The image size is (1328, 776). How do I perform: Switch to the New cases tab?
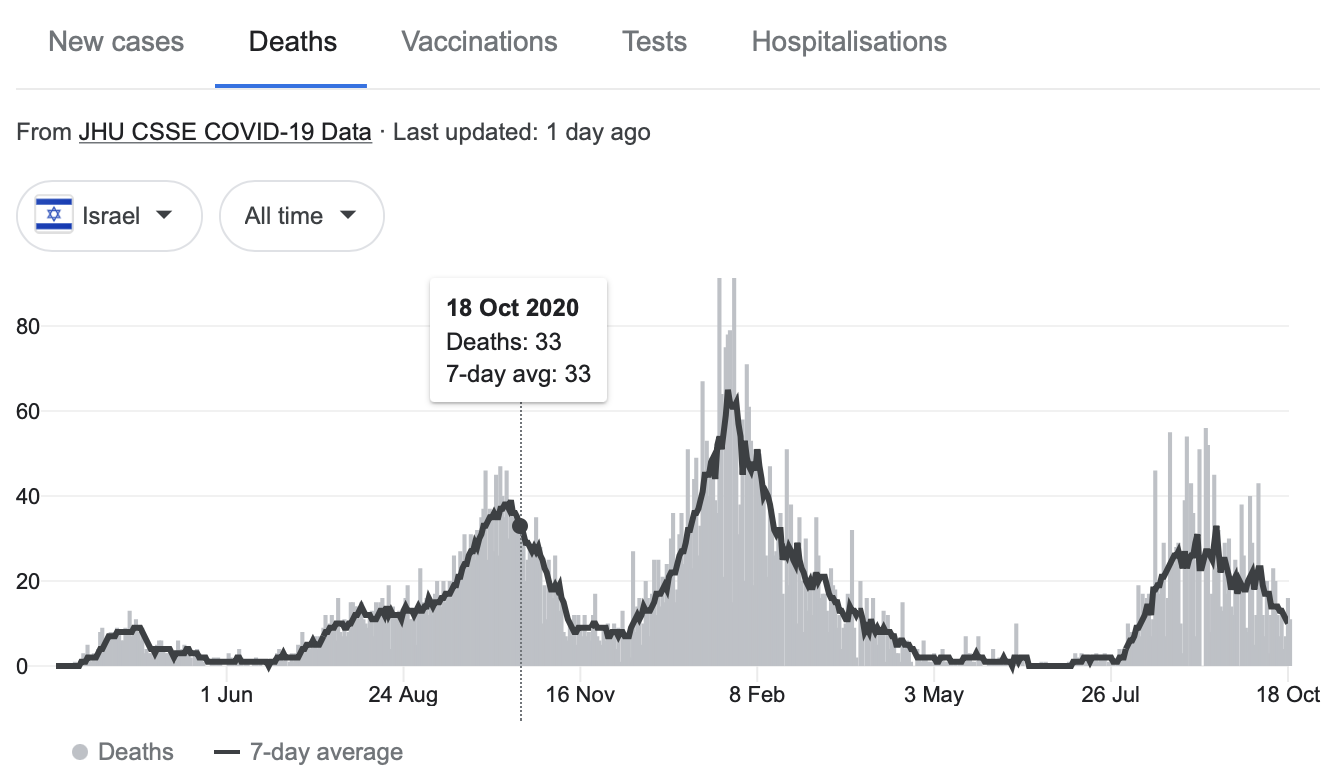(x=116, y=42)
